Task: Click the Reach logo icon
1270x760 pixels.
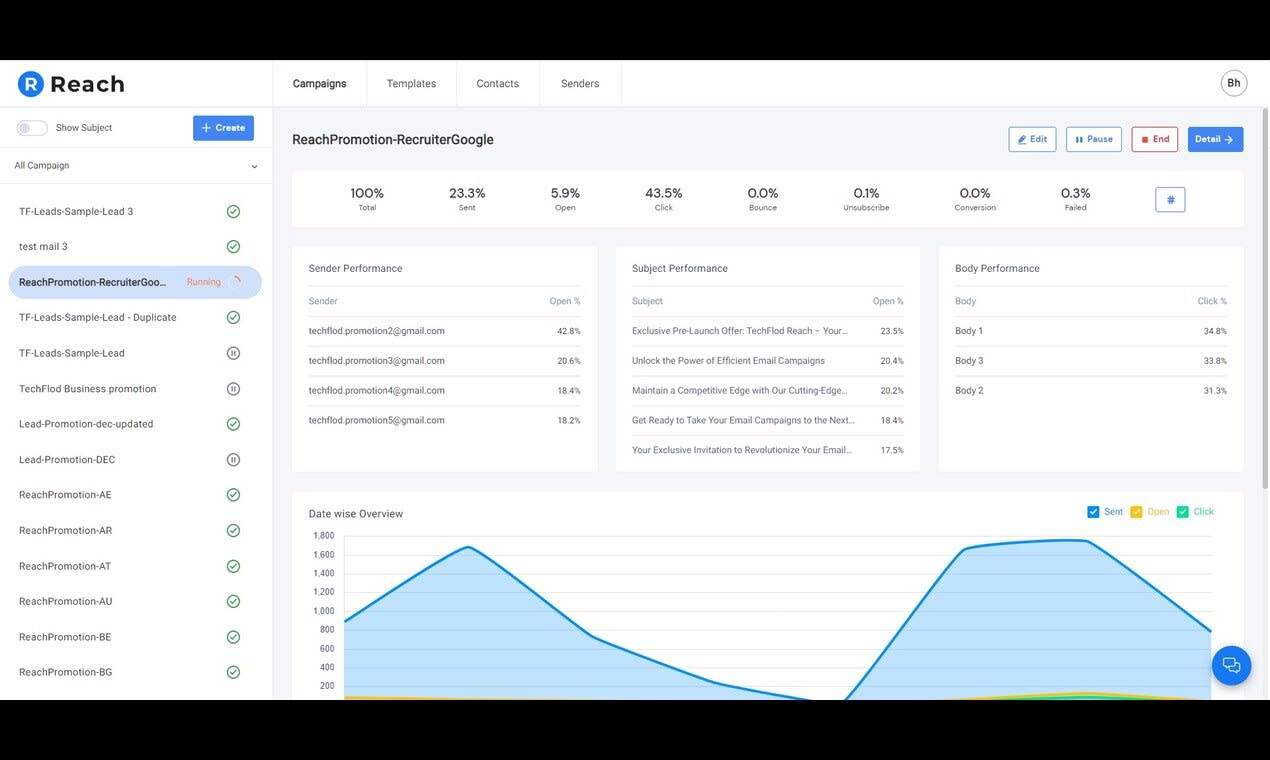Action: pyautogui.click(x=31, y=84)
